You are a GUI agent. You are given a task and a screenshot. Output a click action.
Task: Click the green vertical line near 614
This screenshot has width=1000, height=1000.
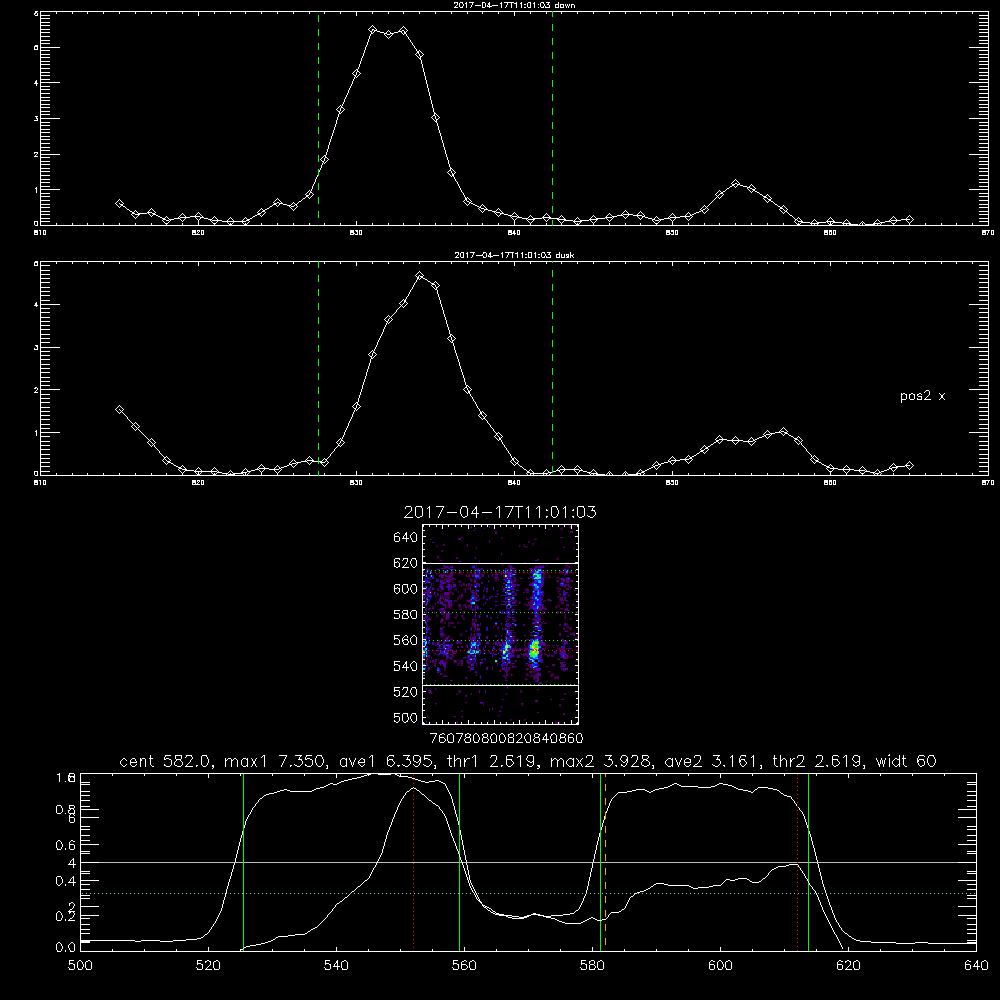pyautogui.click(x=808, y=862)
